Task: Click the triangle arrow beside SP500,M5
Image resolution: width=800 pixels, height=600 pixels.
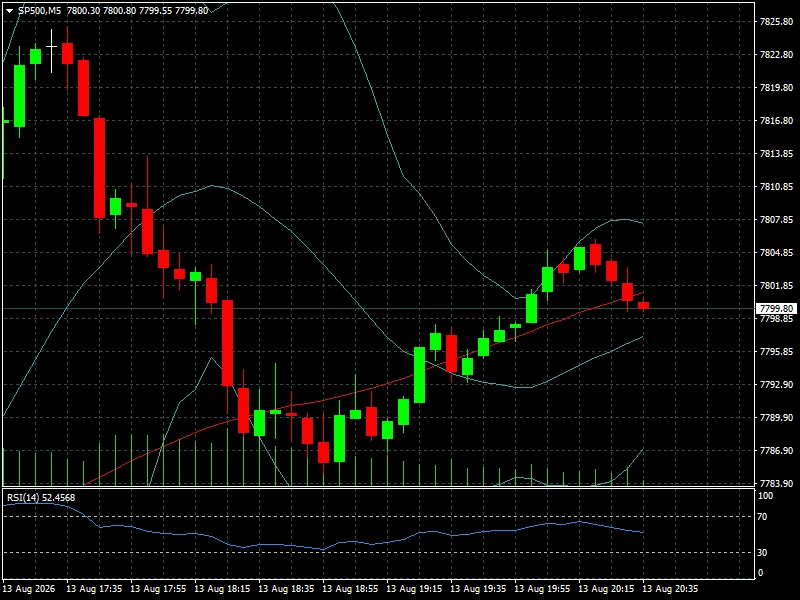Action: click(9, 11)
